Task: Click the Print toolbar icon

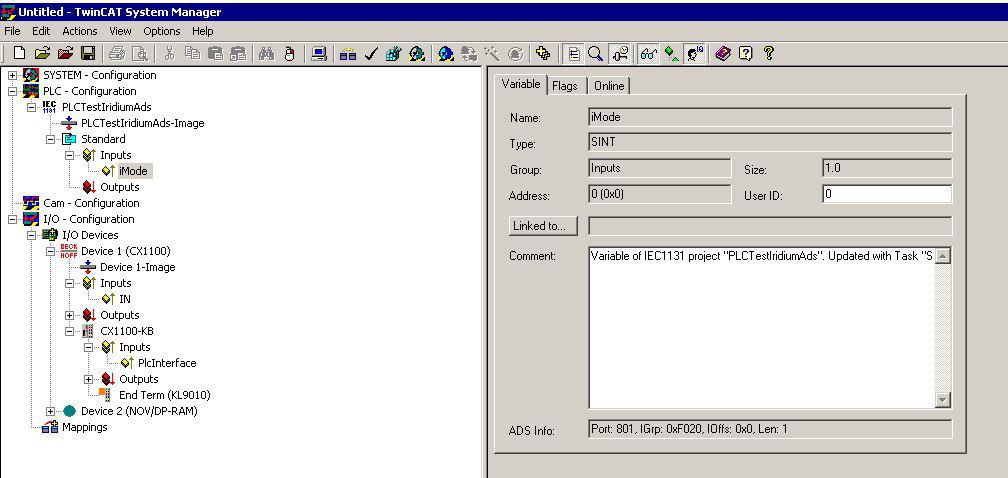Action: pos(117,54)
